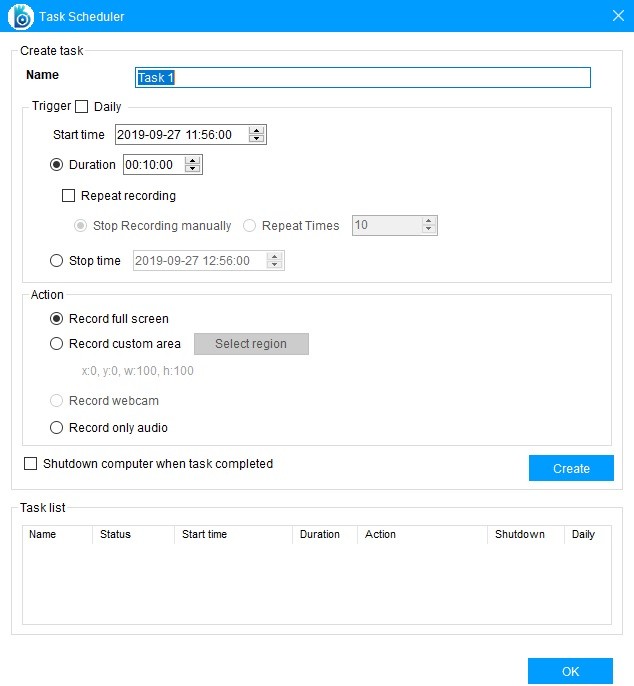Viewport: 634px width, 686px height.
Task: Increase Duration using the up spinner
Action: 193,160
